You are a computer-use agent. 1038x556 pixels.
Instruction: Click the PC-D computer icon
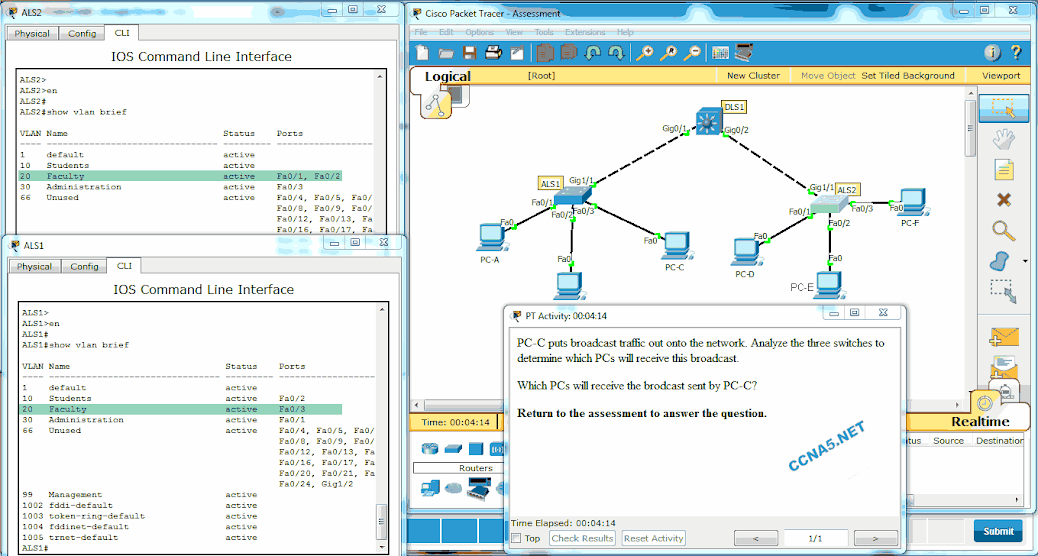pyautogui.click(x=745, y=252)
